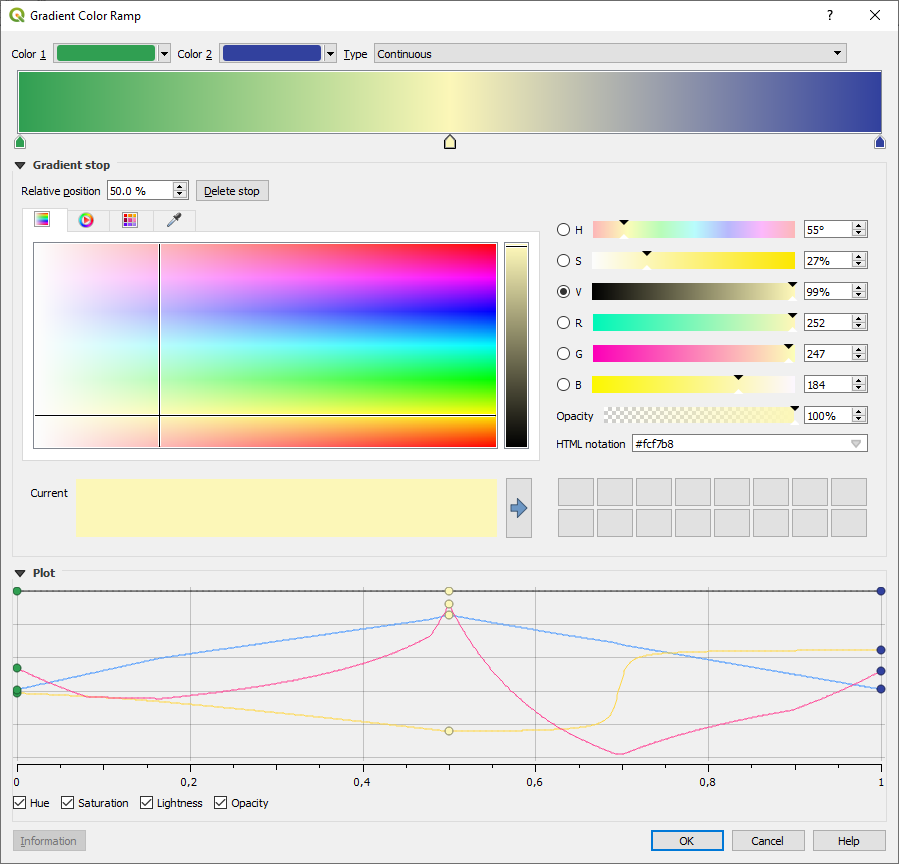Collapse the Gradient stop section
The image size is (899, 864).
pyautogui.click(x=20, y=165)
